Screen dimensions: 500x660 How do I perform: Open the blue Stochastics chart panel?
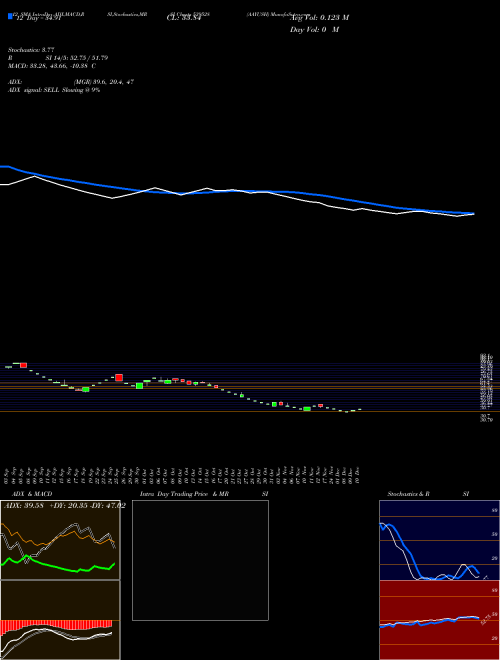[x=439, y=540]
